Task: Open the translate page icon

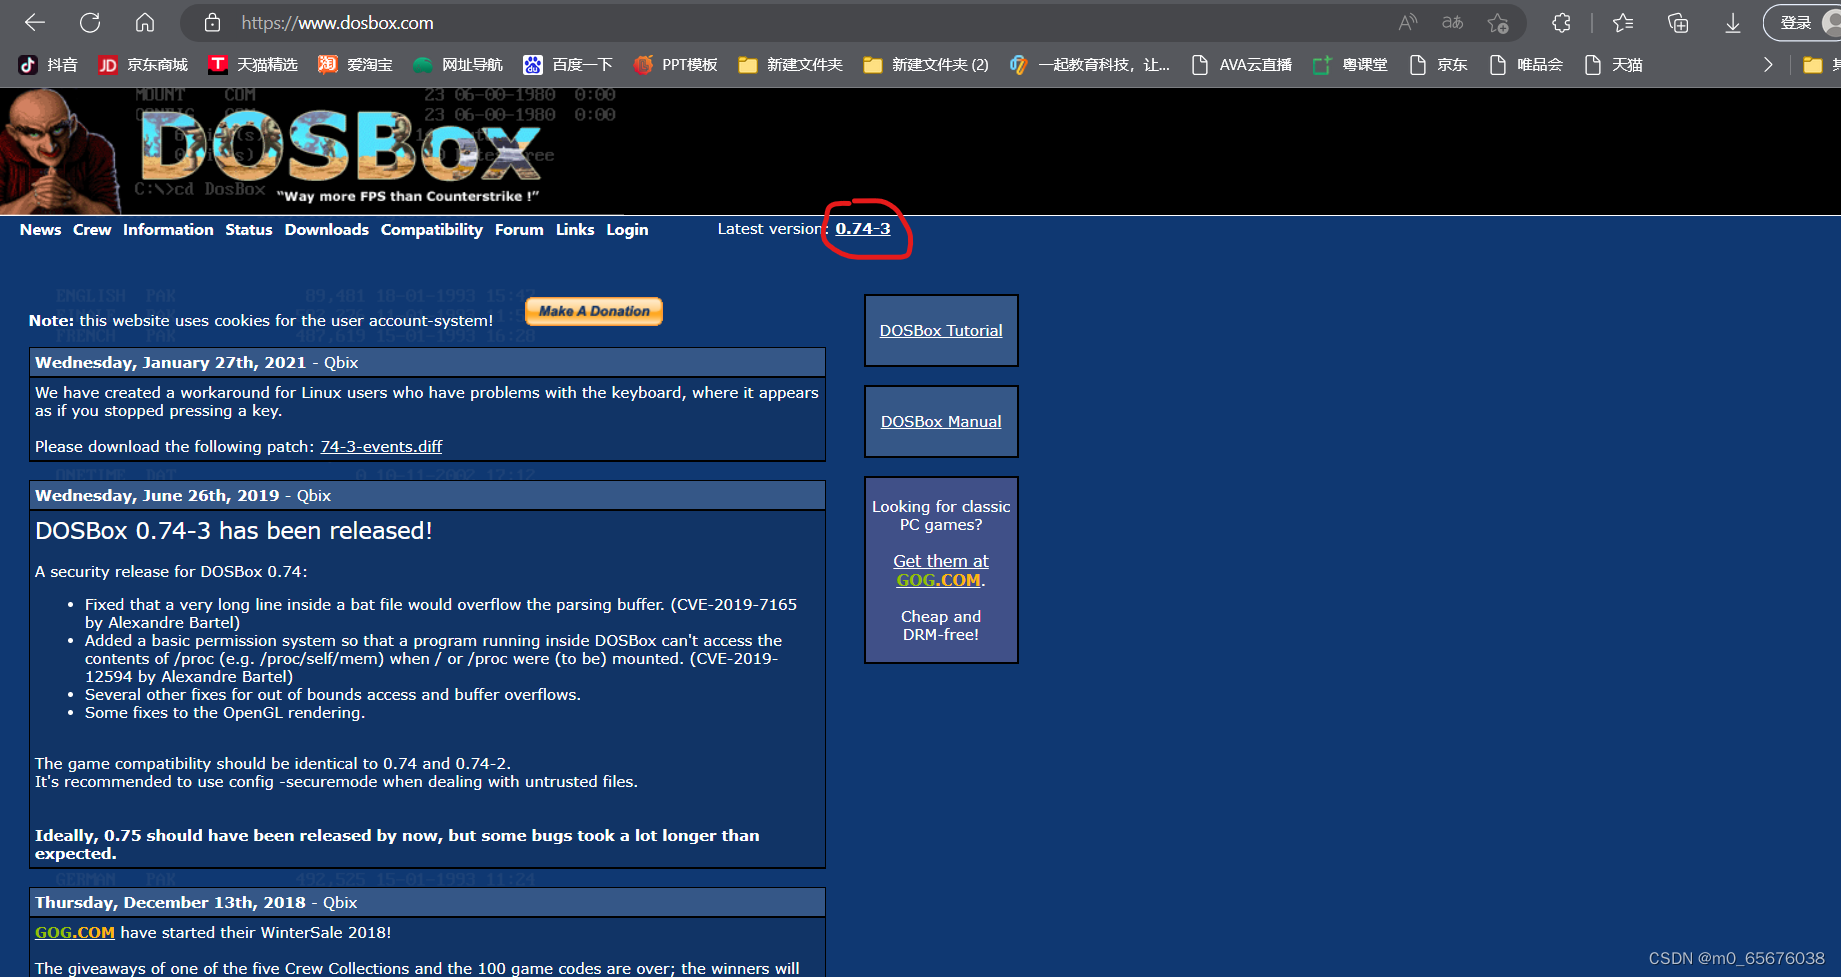Action: tap(1452, 22)
